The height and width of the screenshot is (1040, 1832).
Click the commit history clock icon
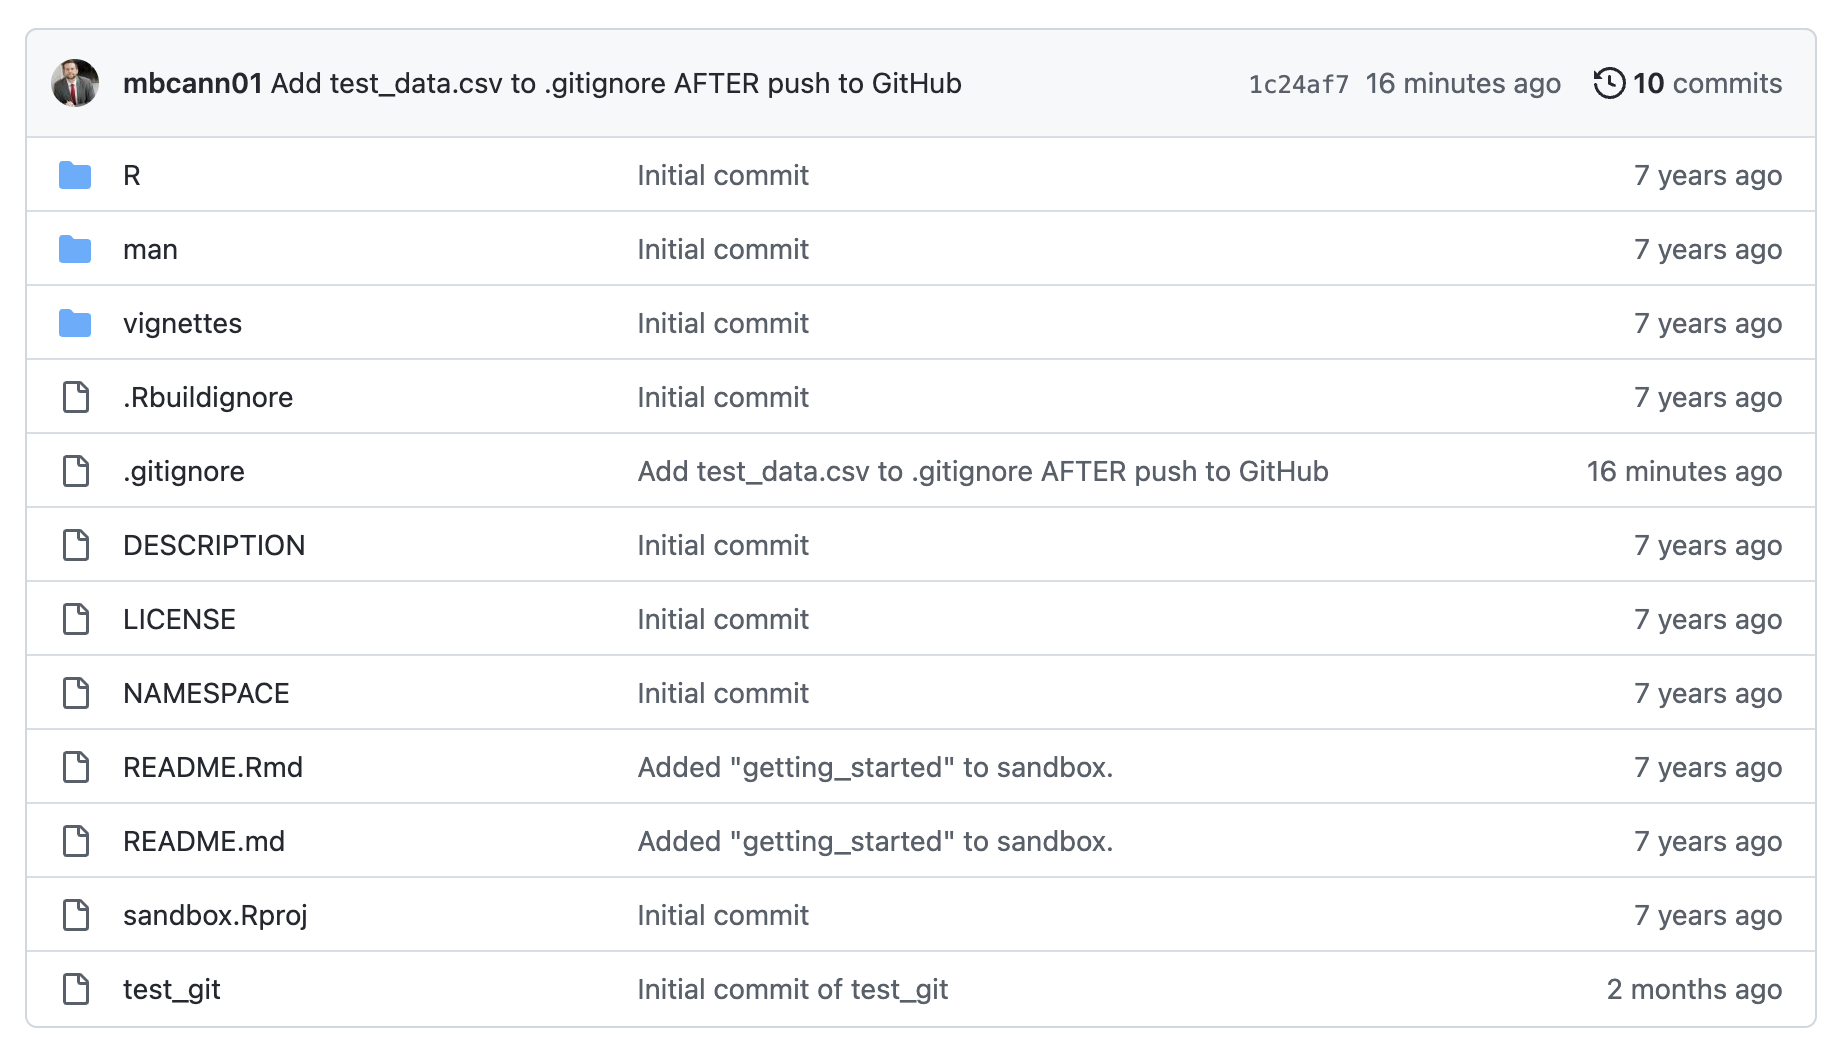pos(1608,84)
